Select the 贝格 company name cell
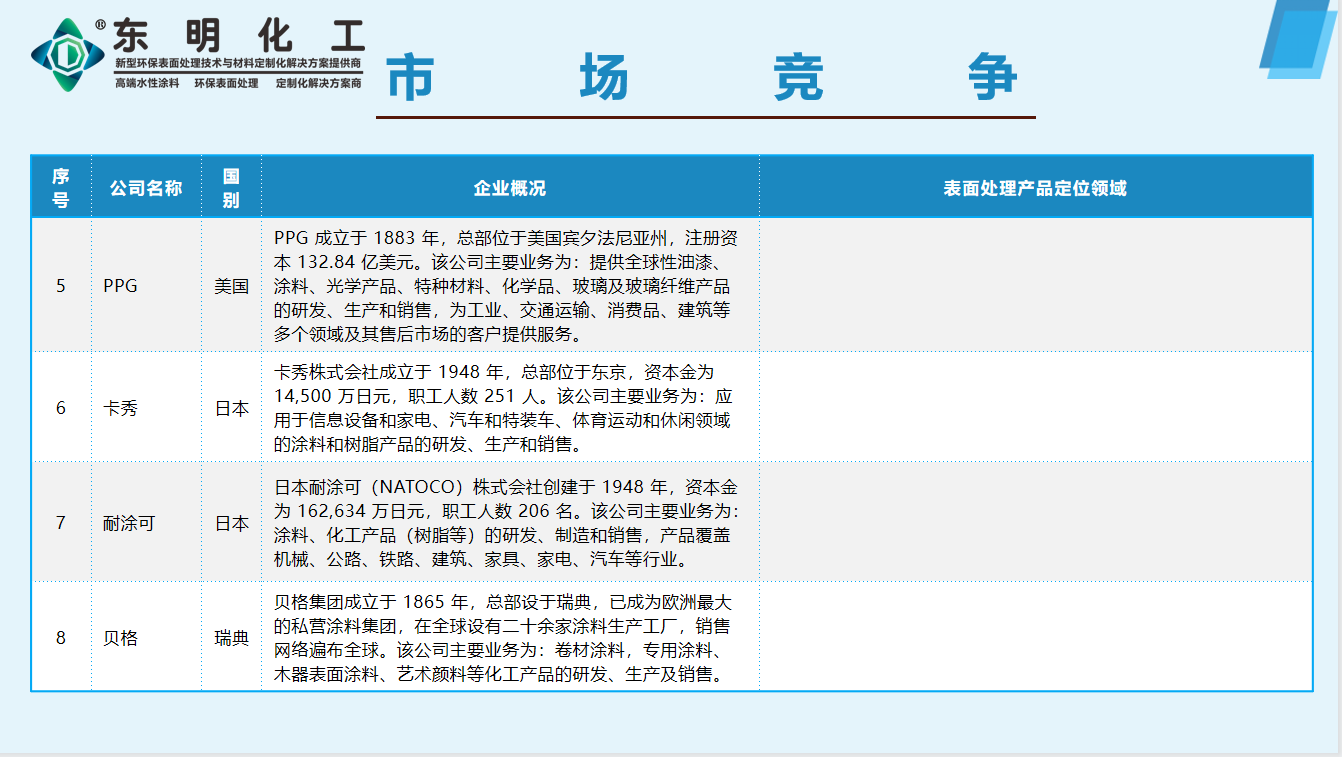The height and width of the screenshot is (757, 1342). [146, 636]
